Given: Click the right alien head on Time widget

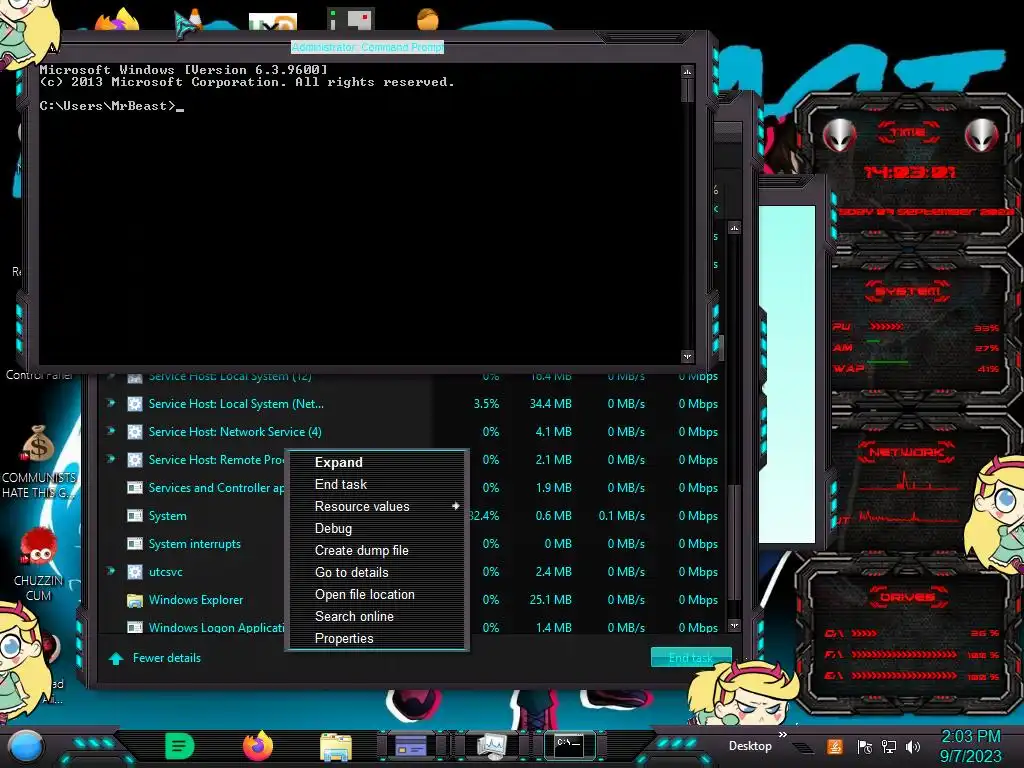Looking at the screenshot, I should 981,136.
